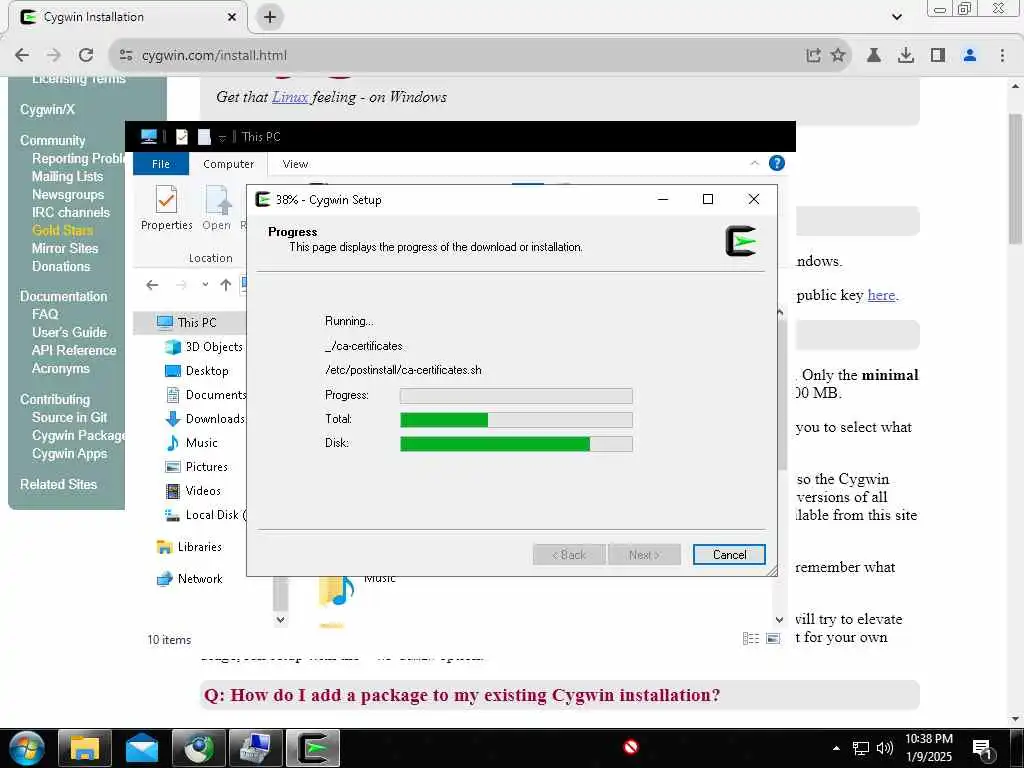Open Explorer help question mark icon
Image resolution: width=1024 pixels, height=768 pixels.
click(x=776, y=163)
